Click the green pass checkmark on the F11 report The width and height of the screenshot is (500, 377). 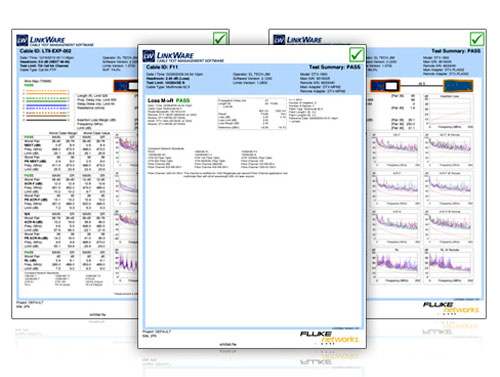point(357,54)
